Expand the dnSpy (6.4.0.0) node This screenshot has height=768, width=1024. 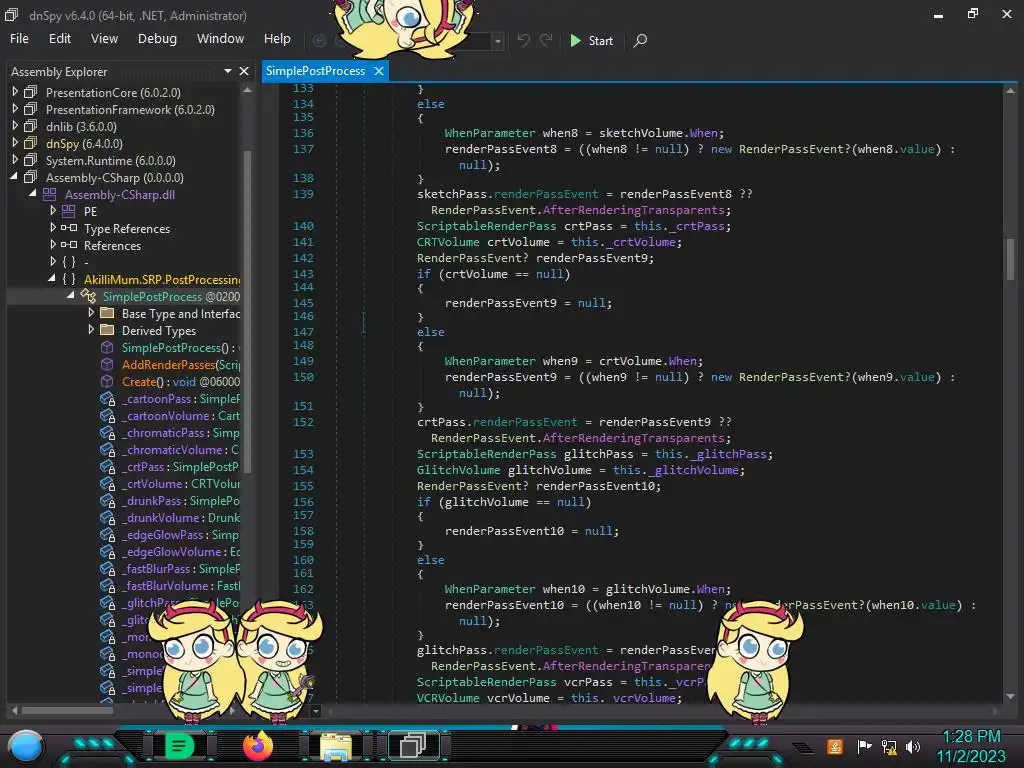pos(15,143)
